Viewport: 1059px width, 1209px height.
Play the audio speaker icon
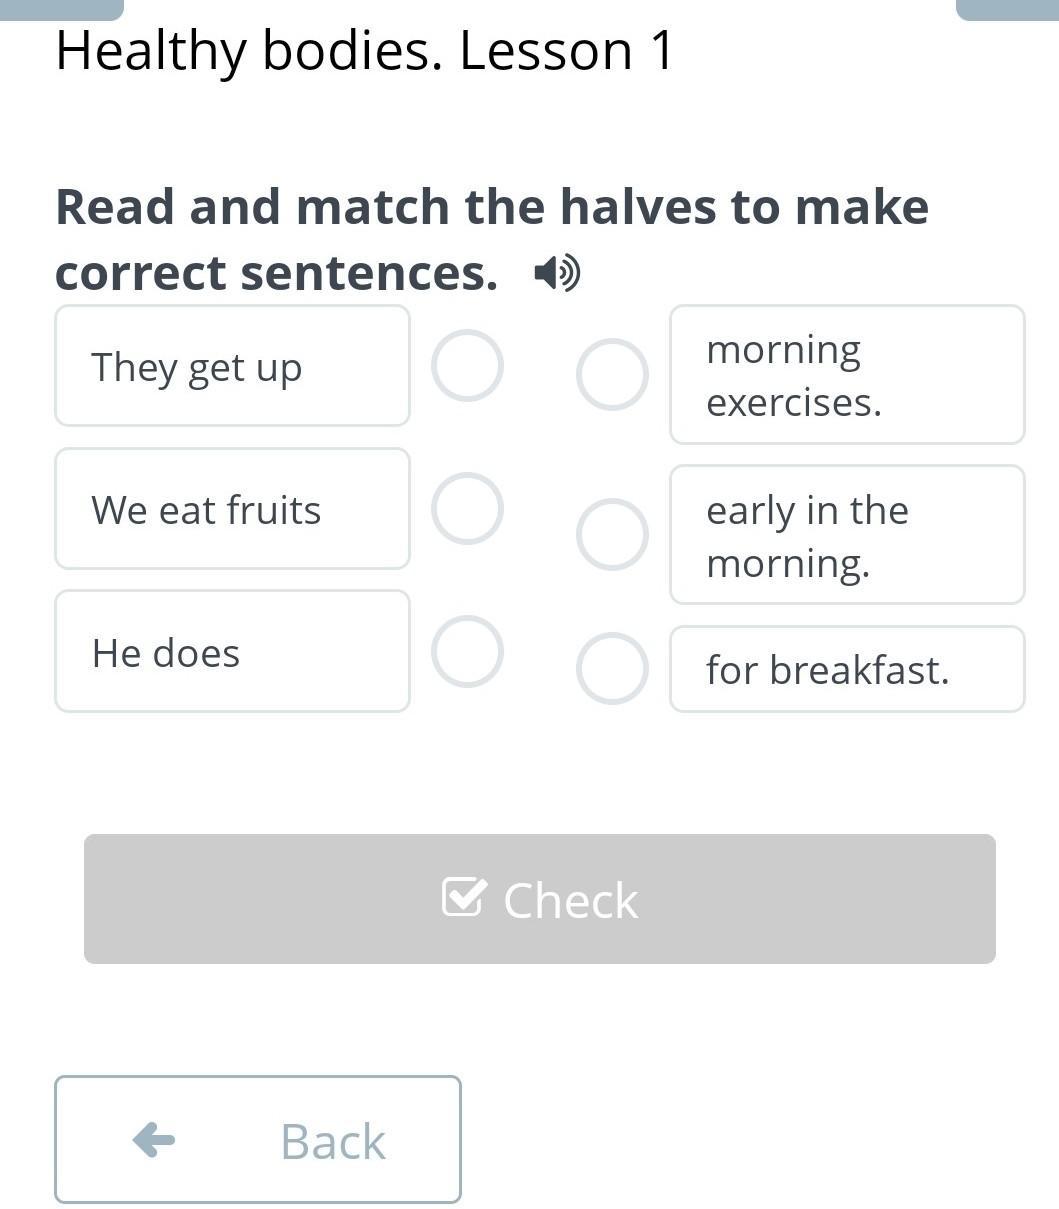point(557,272)
